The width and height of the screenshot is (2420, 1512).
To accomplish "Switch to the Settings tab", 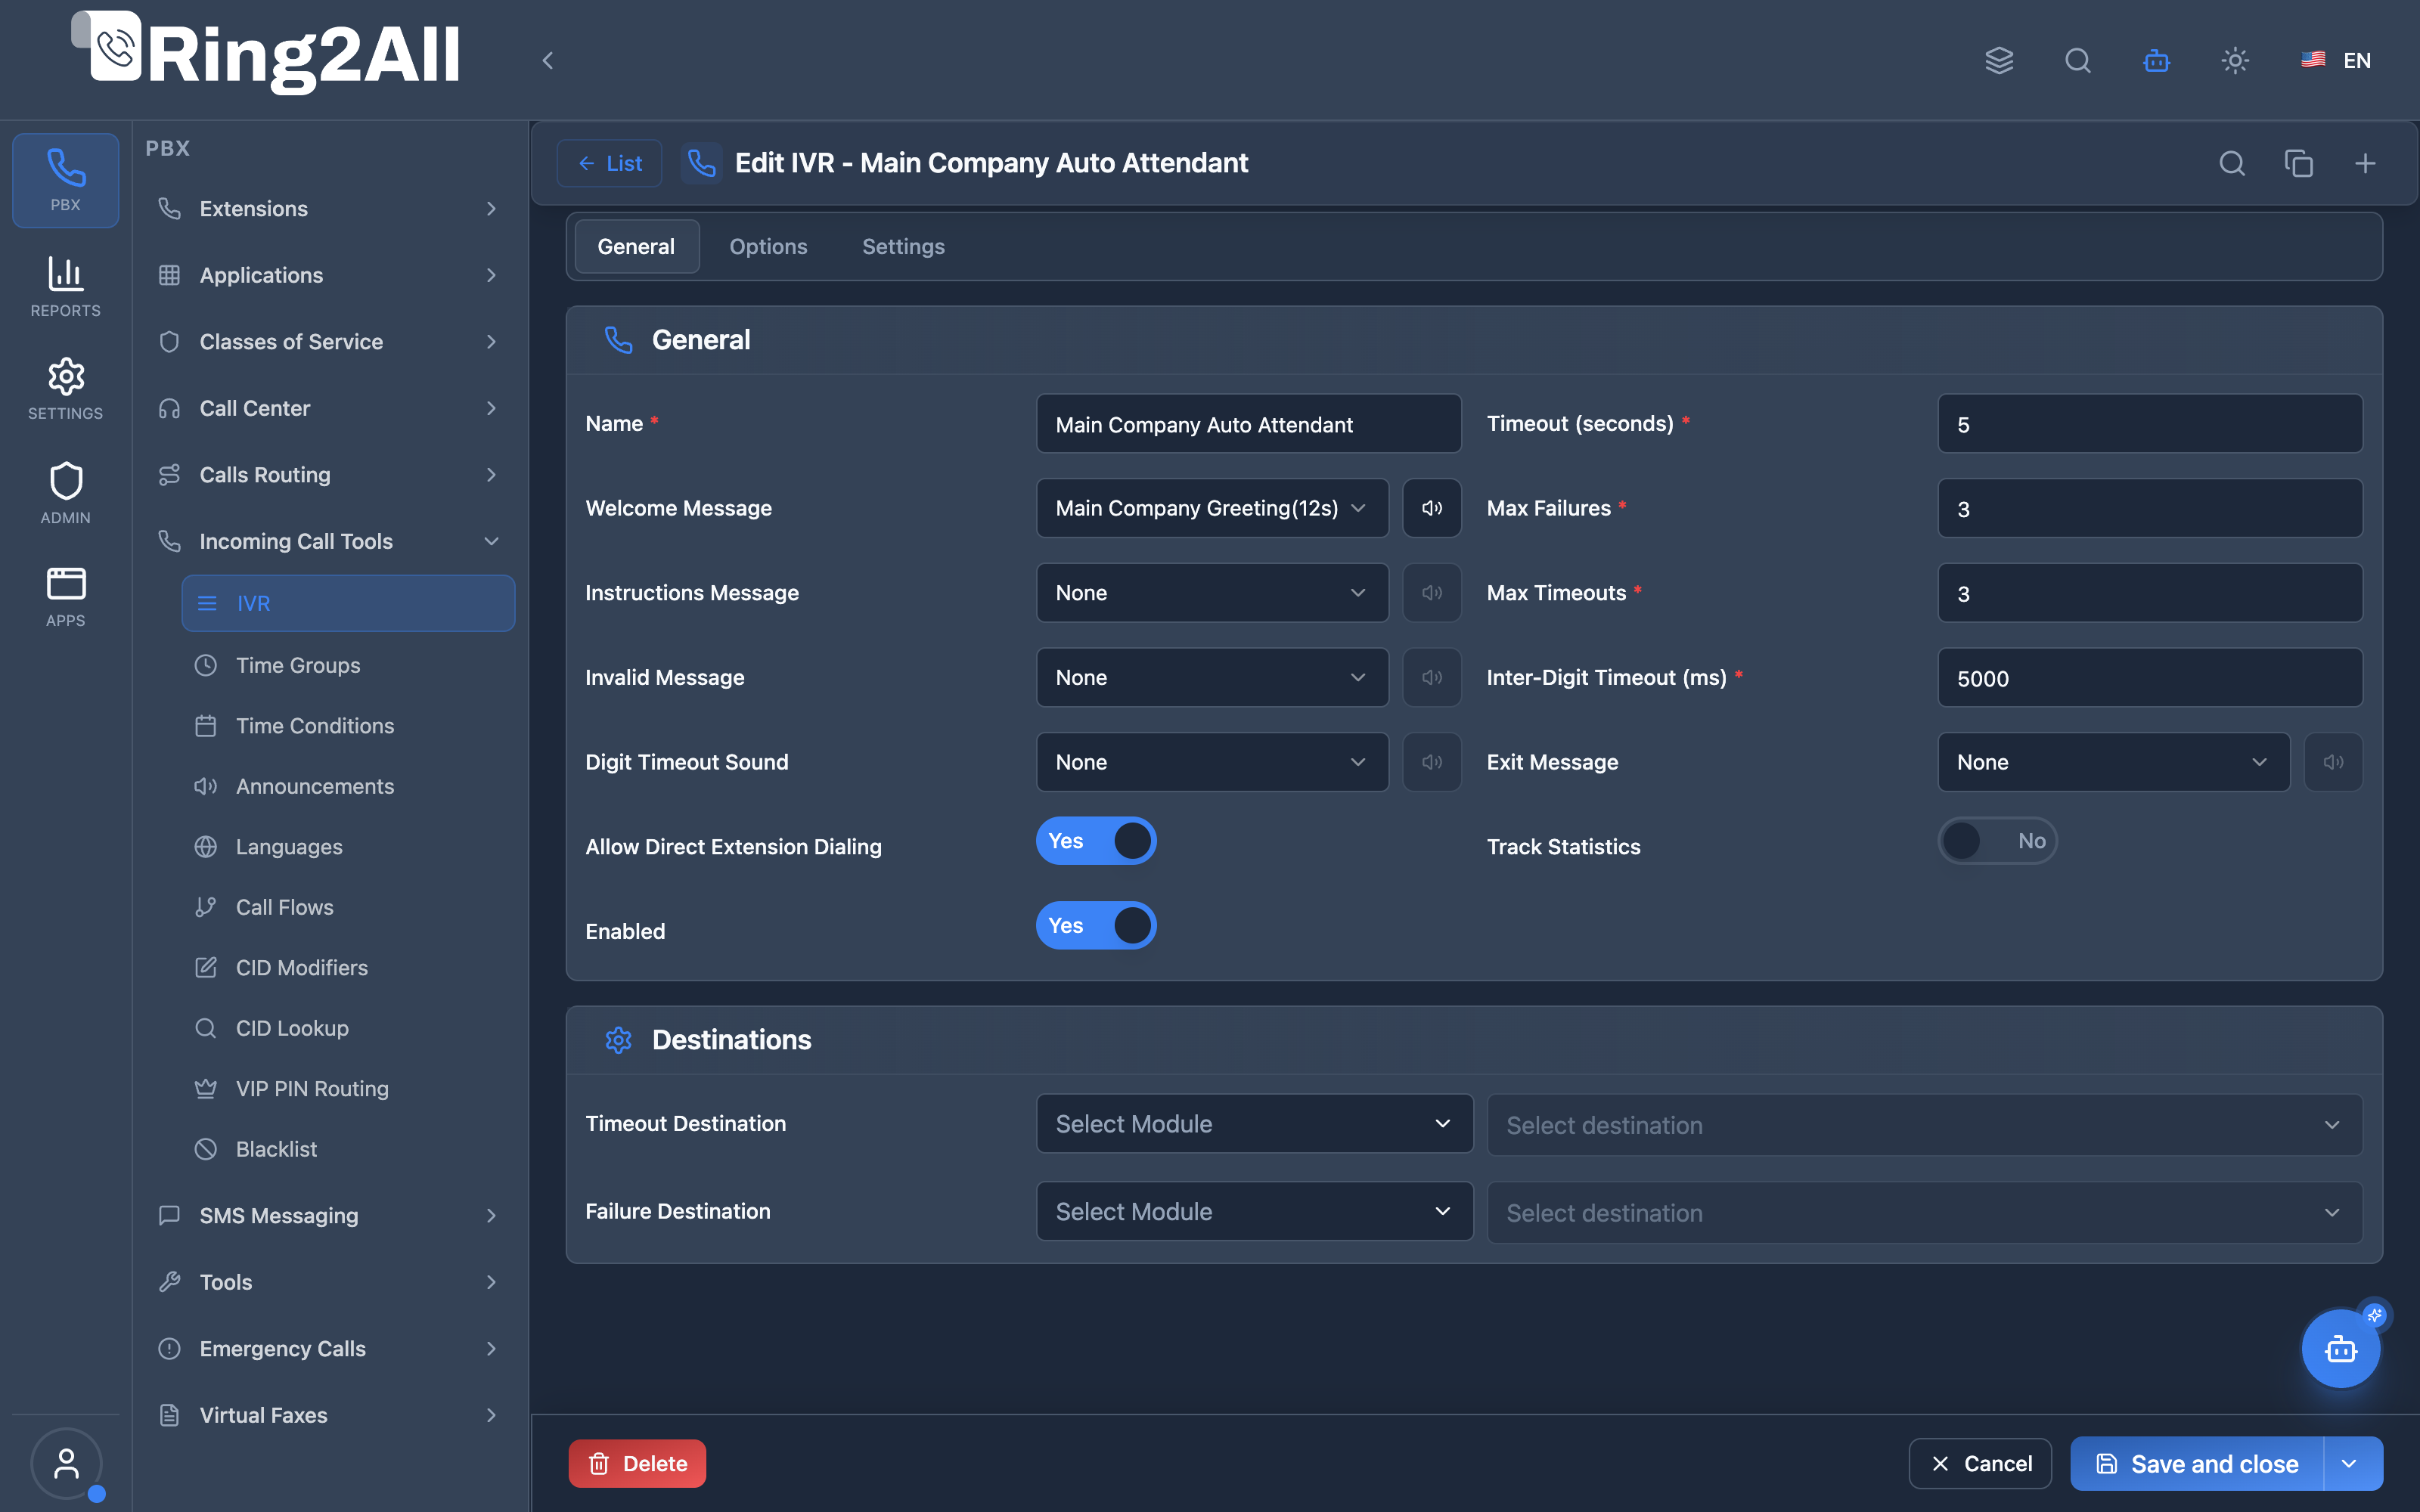I will (903, 246).
